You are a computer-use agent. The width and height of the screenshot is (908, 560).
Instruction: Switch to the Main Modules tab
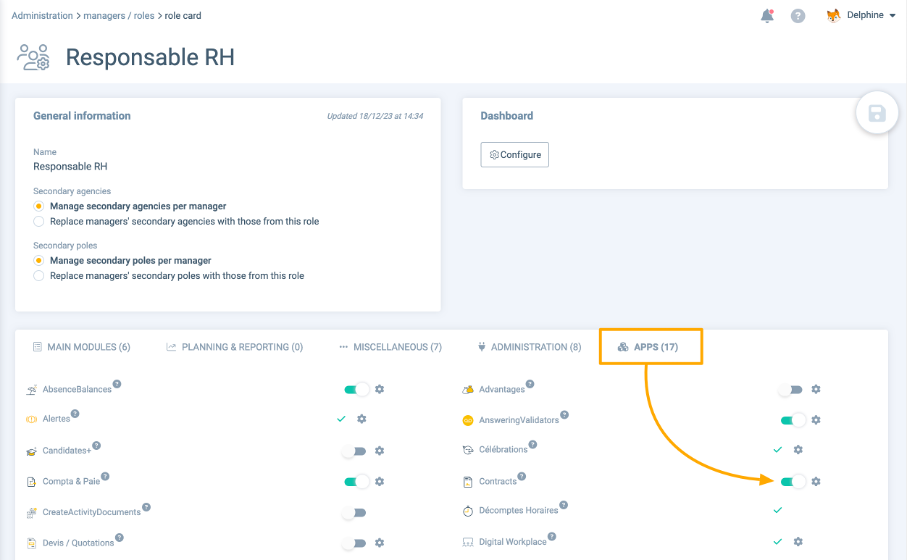(81, 347)
